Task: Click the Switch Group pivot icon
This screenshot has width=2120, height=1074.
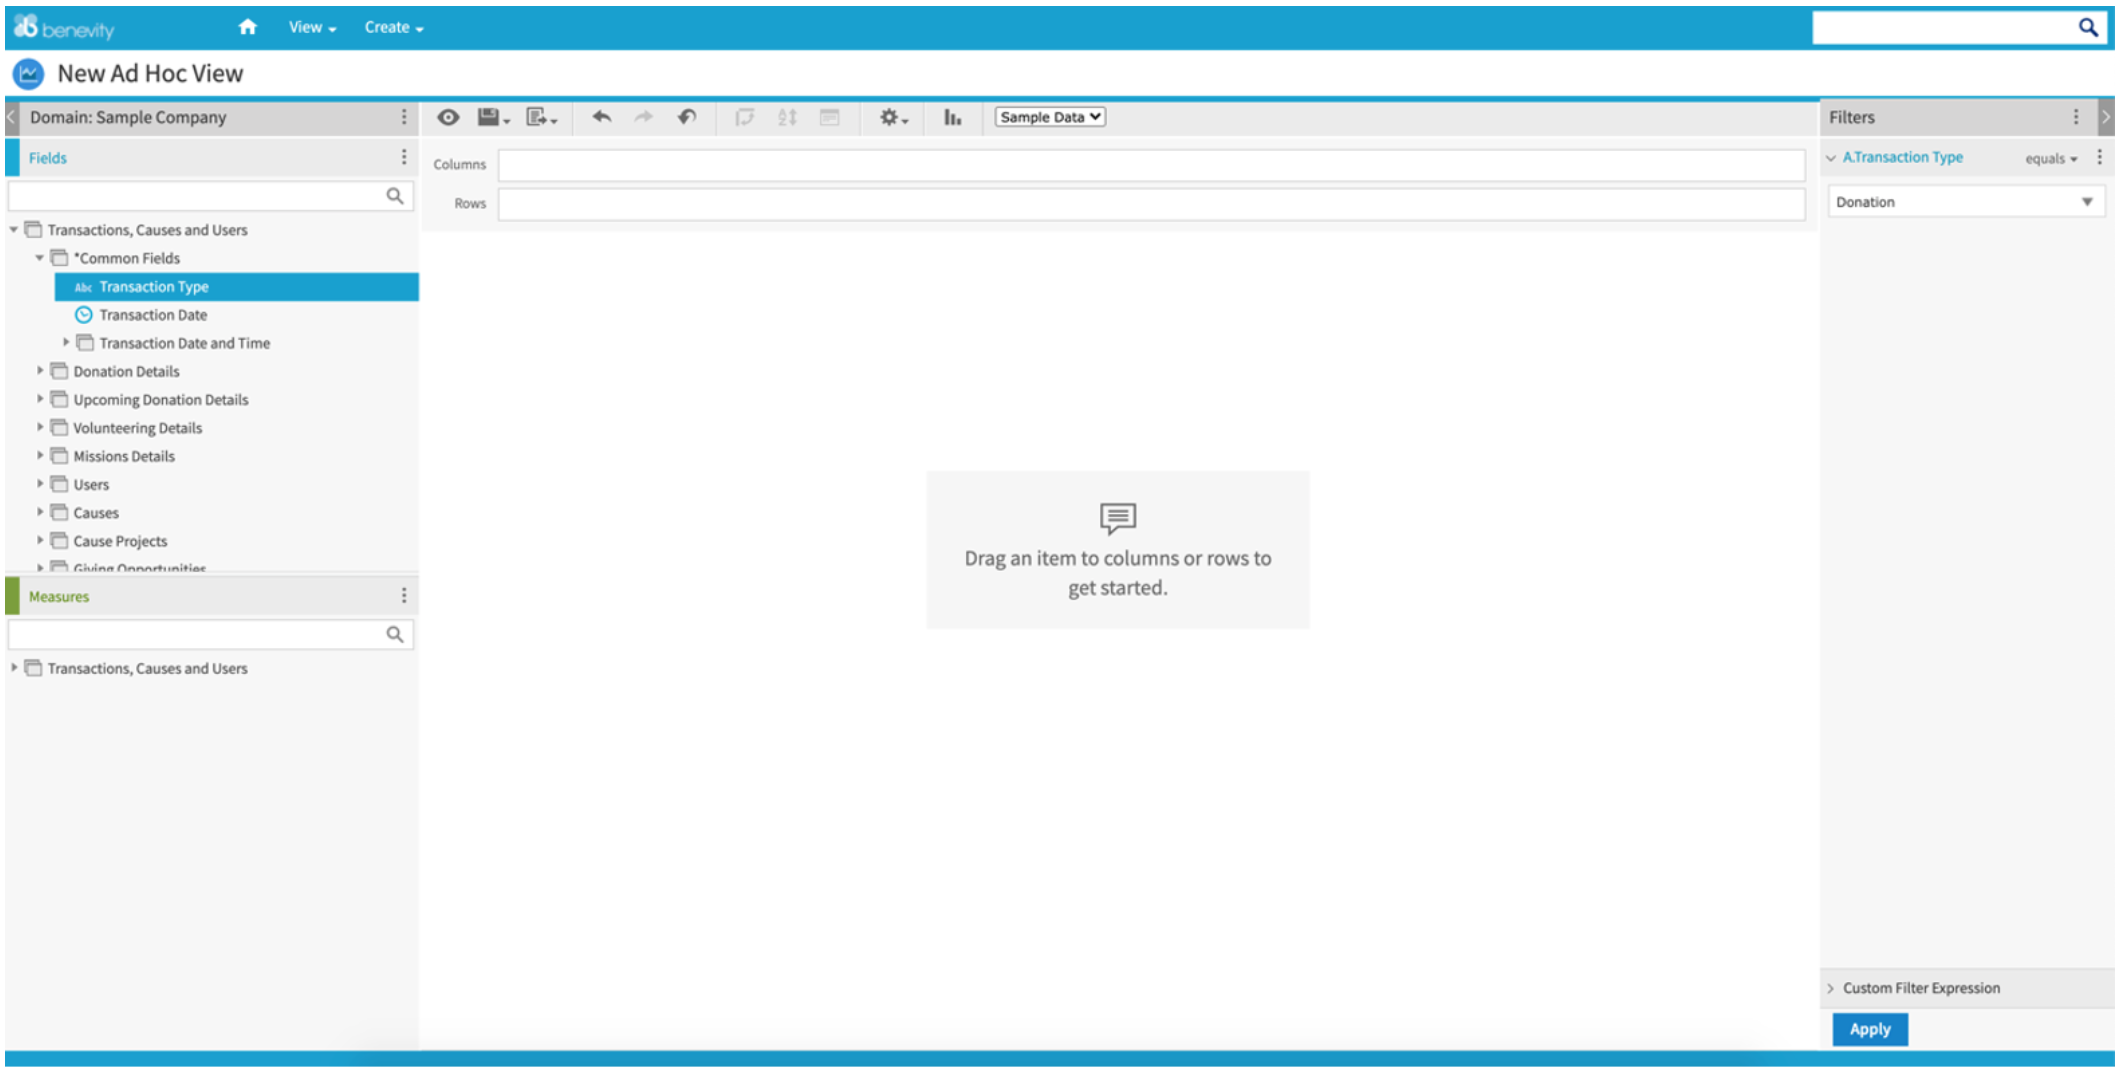Action: click(744, 117)
